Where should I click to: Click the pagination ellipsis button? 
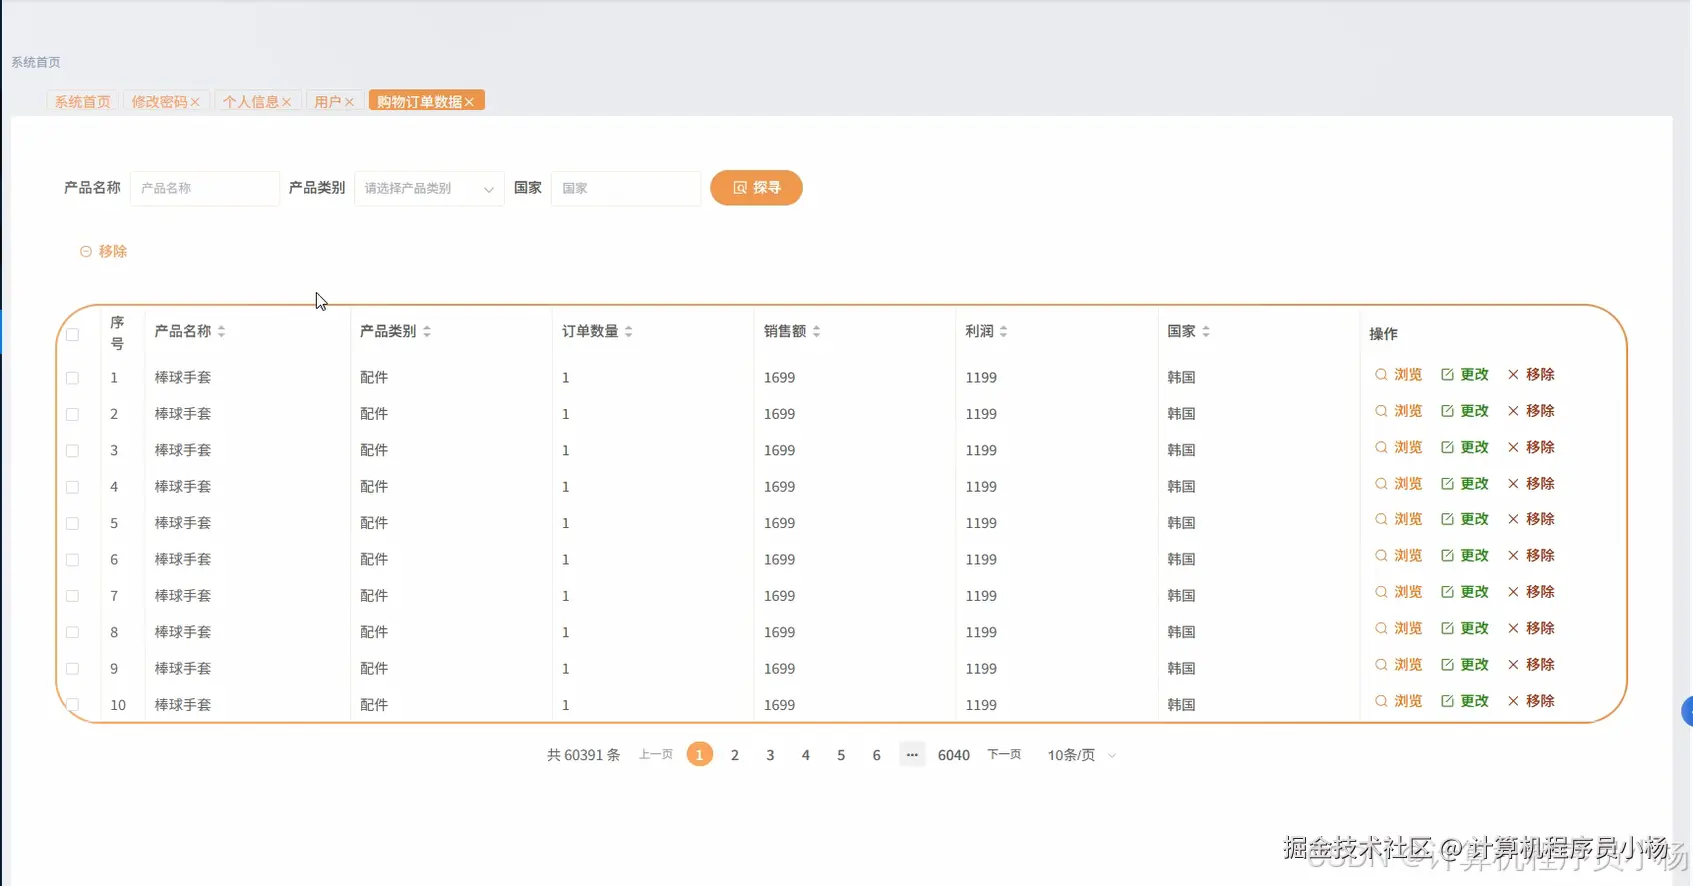pos(912,755)
